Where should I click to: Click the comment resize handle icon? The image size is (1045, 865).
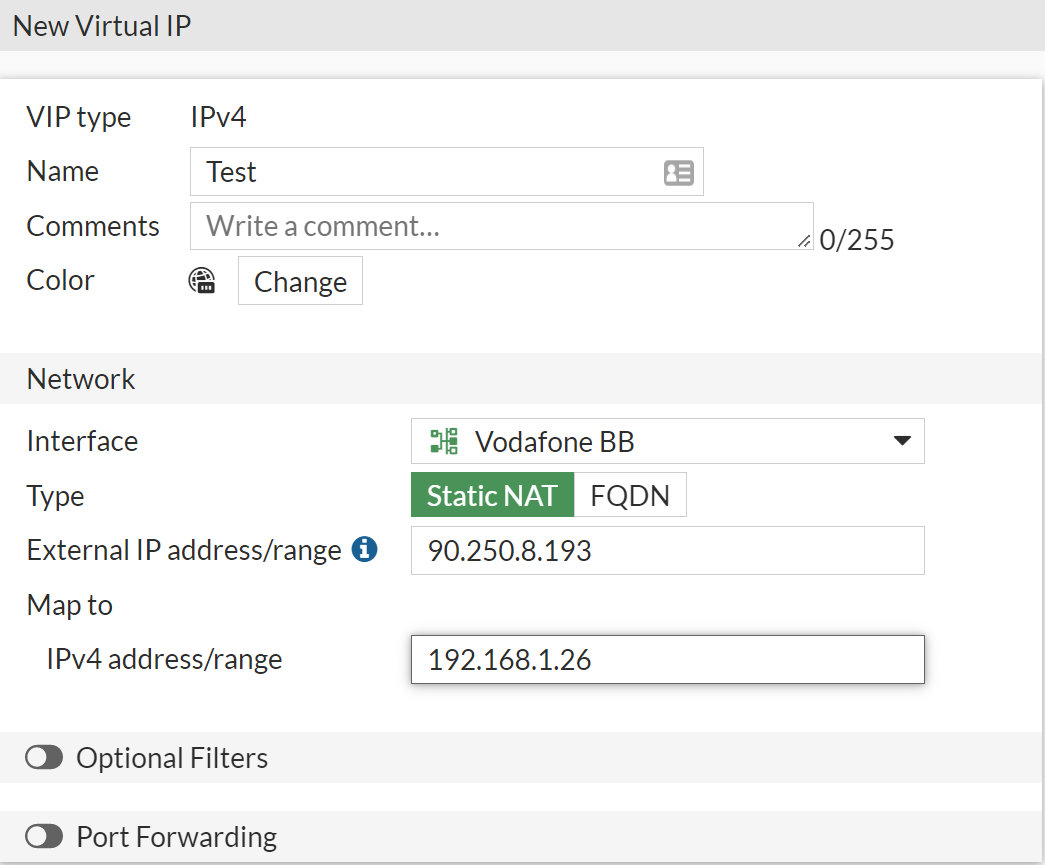click(806, 242)
